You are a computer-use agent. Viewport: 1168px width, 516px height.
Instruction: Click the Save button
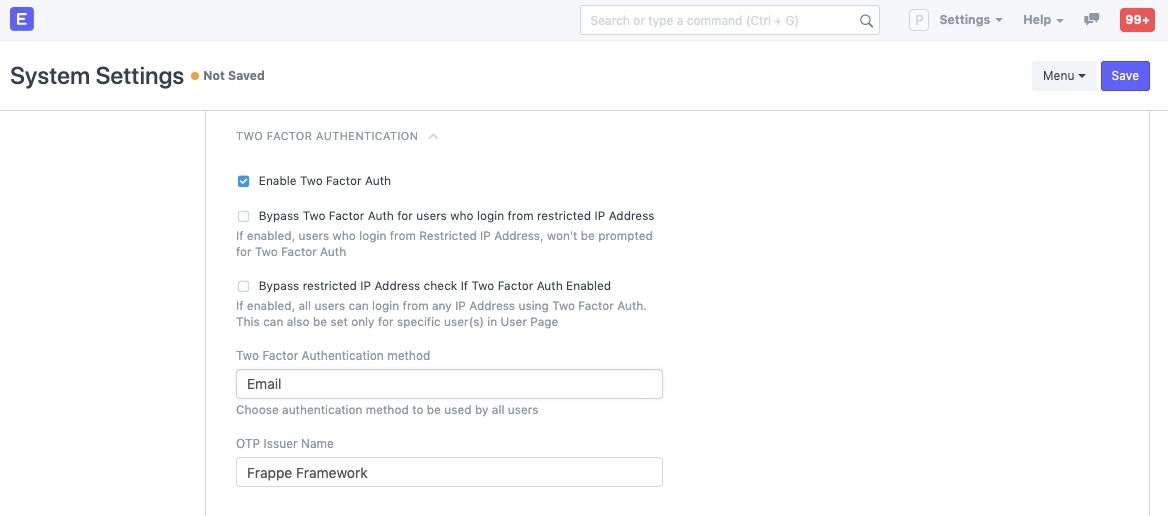(x=1125, y=76)
